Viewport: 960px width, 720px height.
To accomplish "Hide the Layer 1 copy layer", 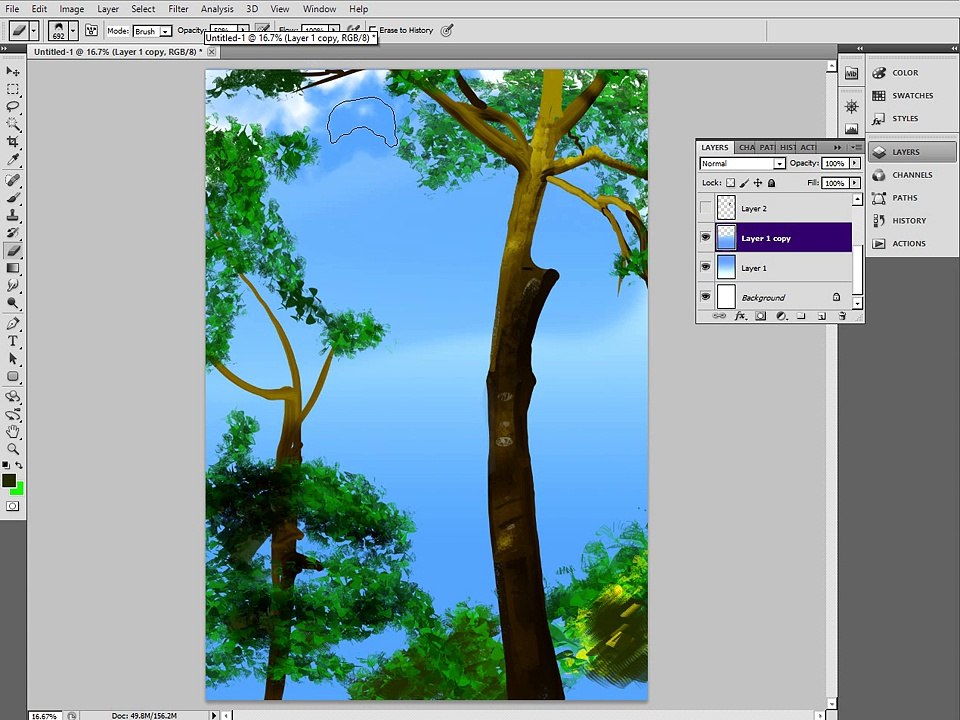I will click(705, 238).
